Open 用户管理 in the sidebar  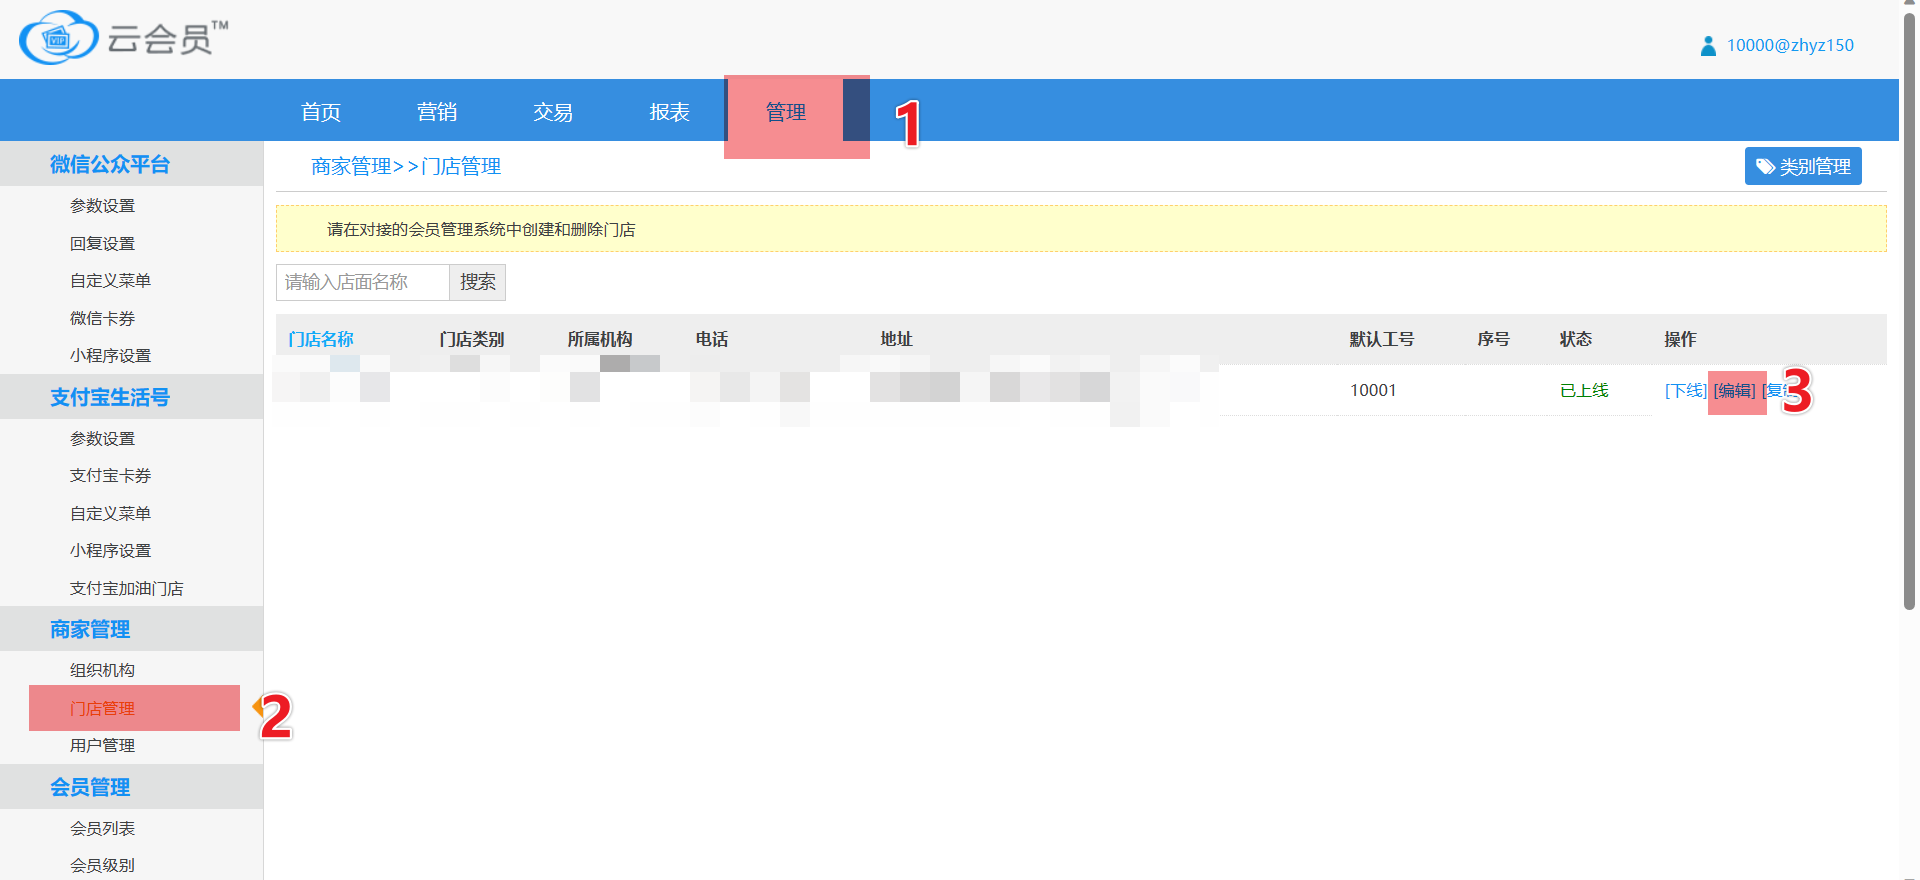102,745
